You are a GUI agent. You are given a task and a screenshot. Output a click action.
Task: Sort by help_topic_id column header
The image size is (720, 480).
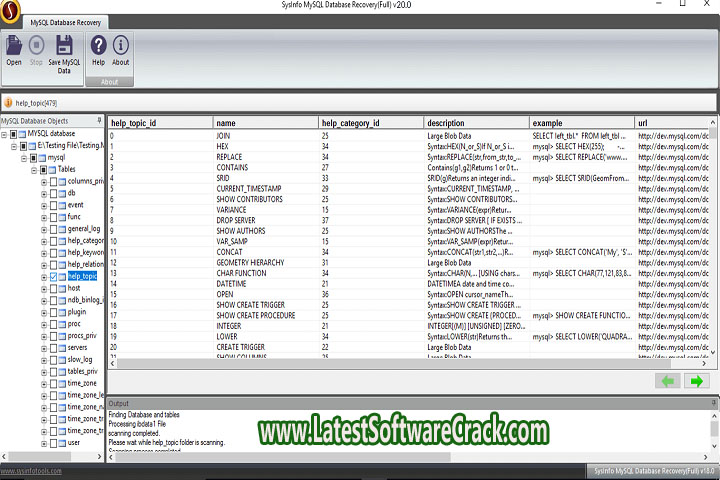pyautogui.click(x=160, y=123)
